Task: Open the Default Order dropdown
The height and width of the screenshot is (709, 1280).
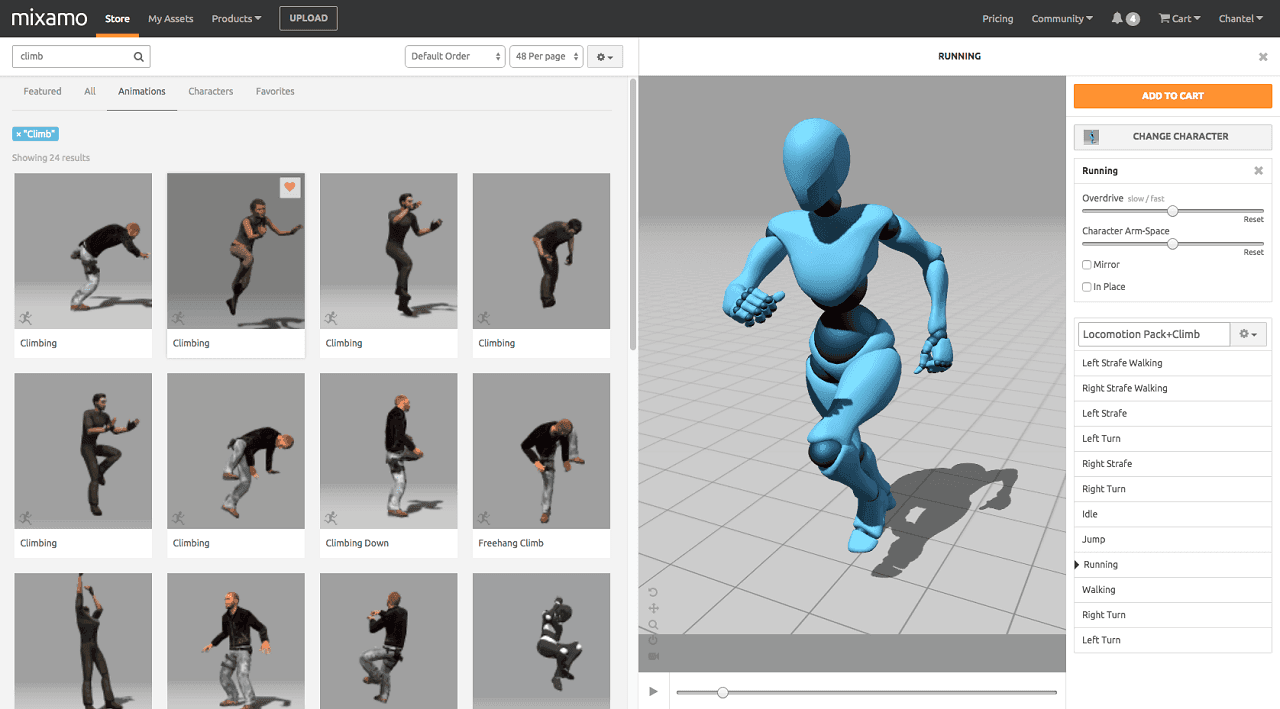Action: pos(455,56)
